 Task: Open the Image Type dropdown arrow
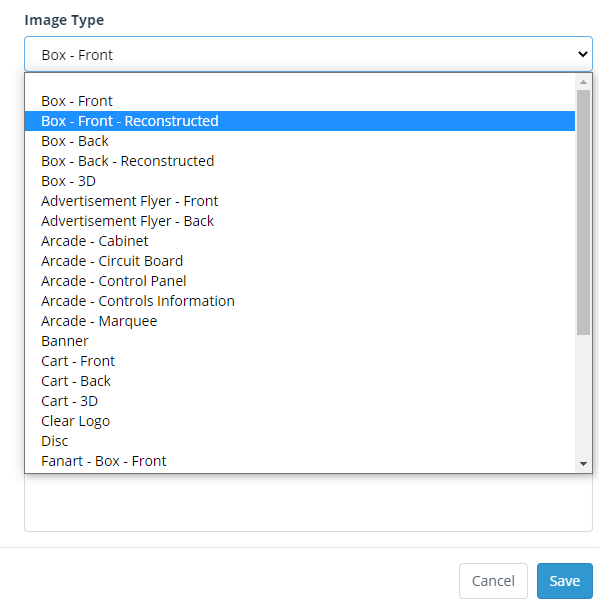583,54
